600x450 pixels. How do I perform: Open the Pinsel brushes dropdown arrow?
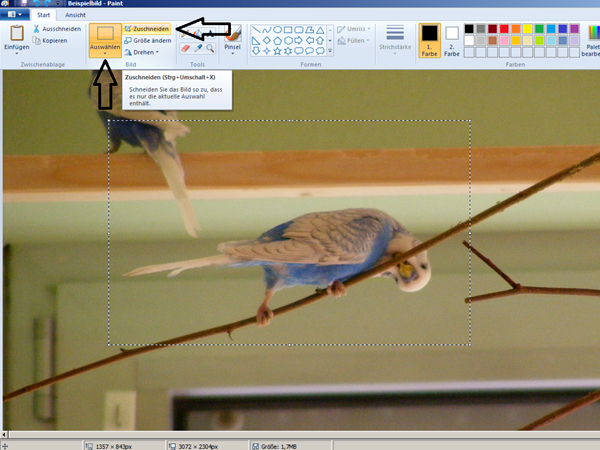(x=233, y=54)
